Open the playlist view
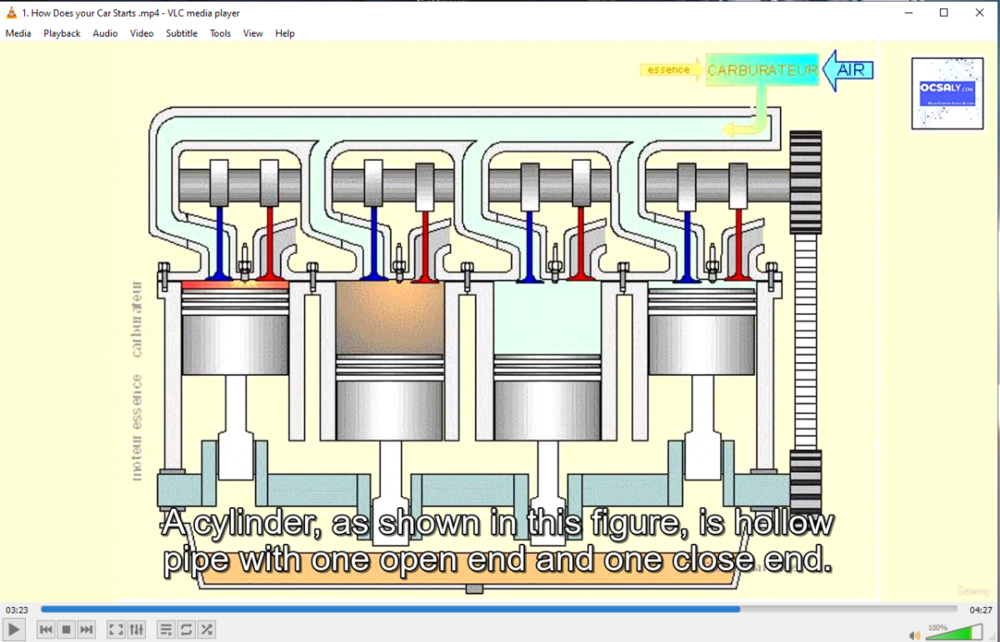This screenshot has width=1000, height=642. coord(166,629)
